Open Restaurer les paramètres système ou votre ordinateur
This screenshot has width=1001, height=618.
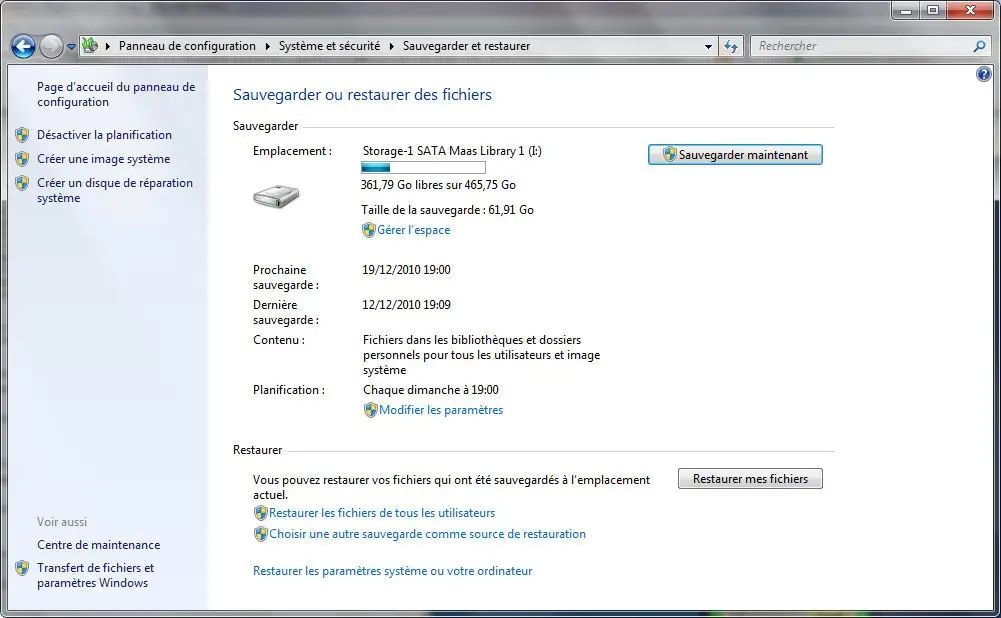[393, 571]
